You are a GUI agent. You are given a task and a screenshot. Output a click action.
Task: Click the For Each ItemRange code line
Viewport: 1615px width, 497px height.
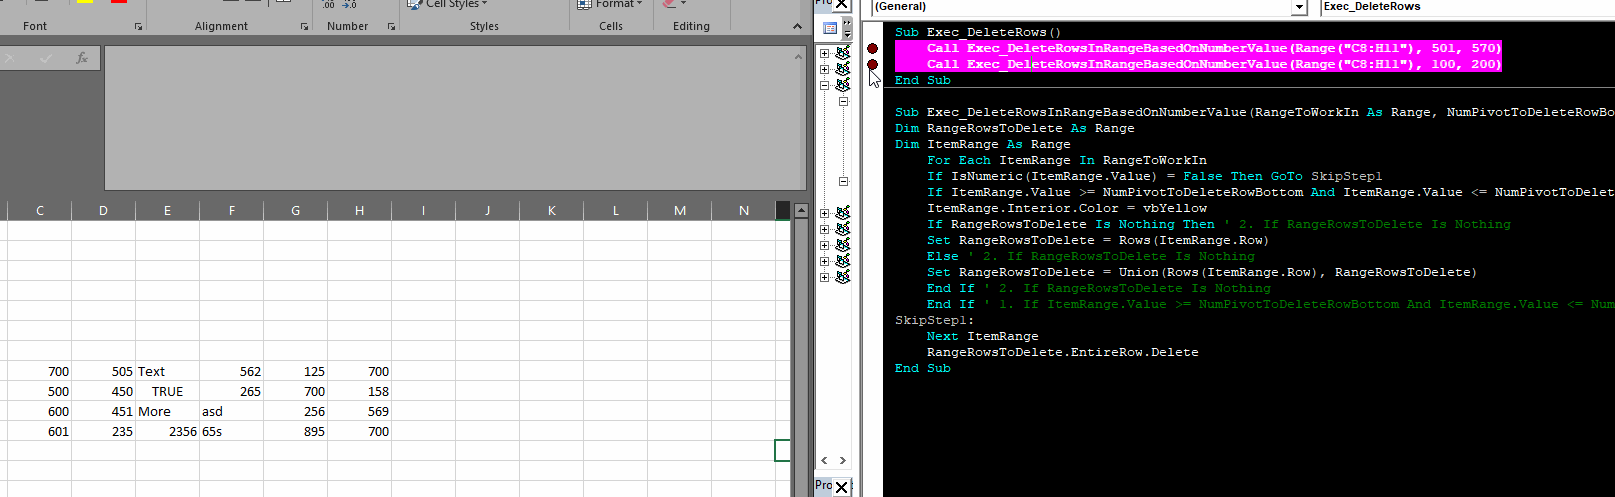pyautogui.click(x=1067, y=160)
